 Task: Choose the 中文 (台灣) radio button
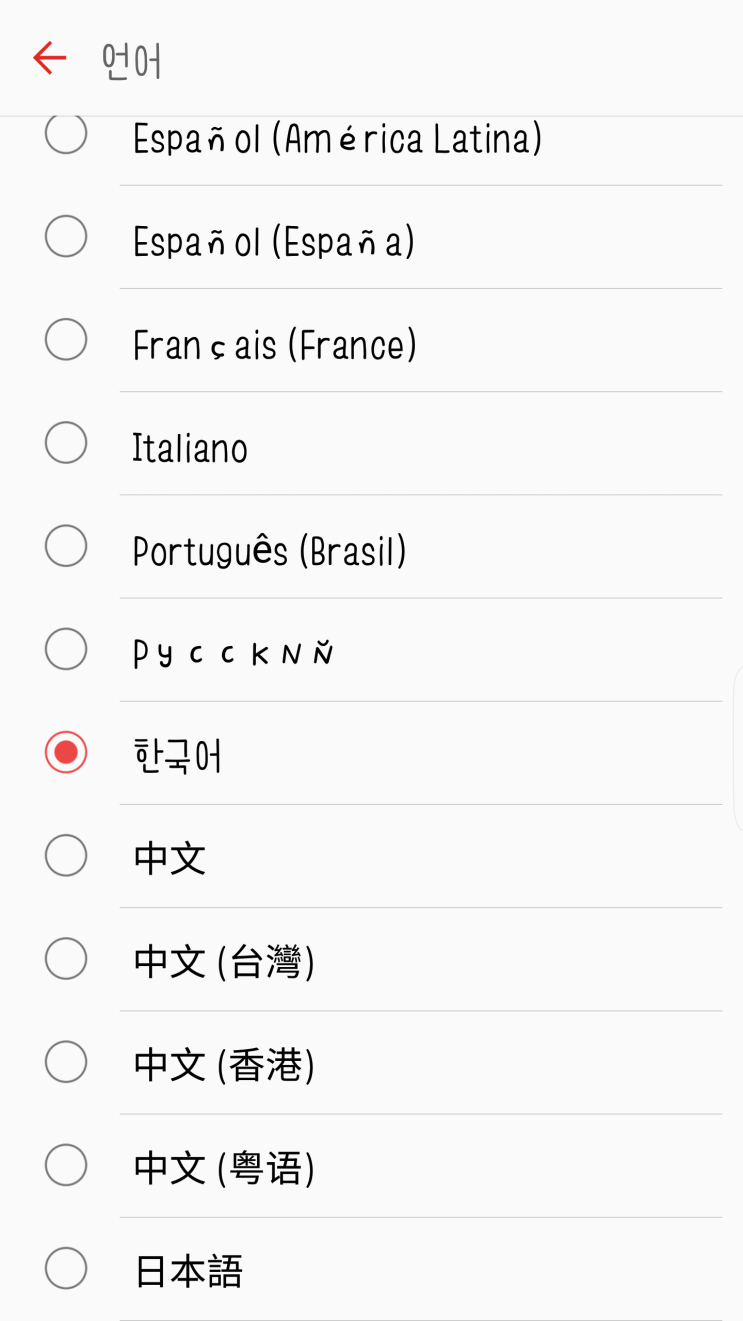(66, 958)
